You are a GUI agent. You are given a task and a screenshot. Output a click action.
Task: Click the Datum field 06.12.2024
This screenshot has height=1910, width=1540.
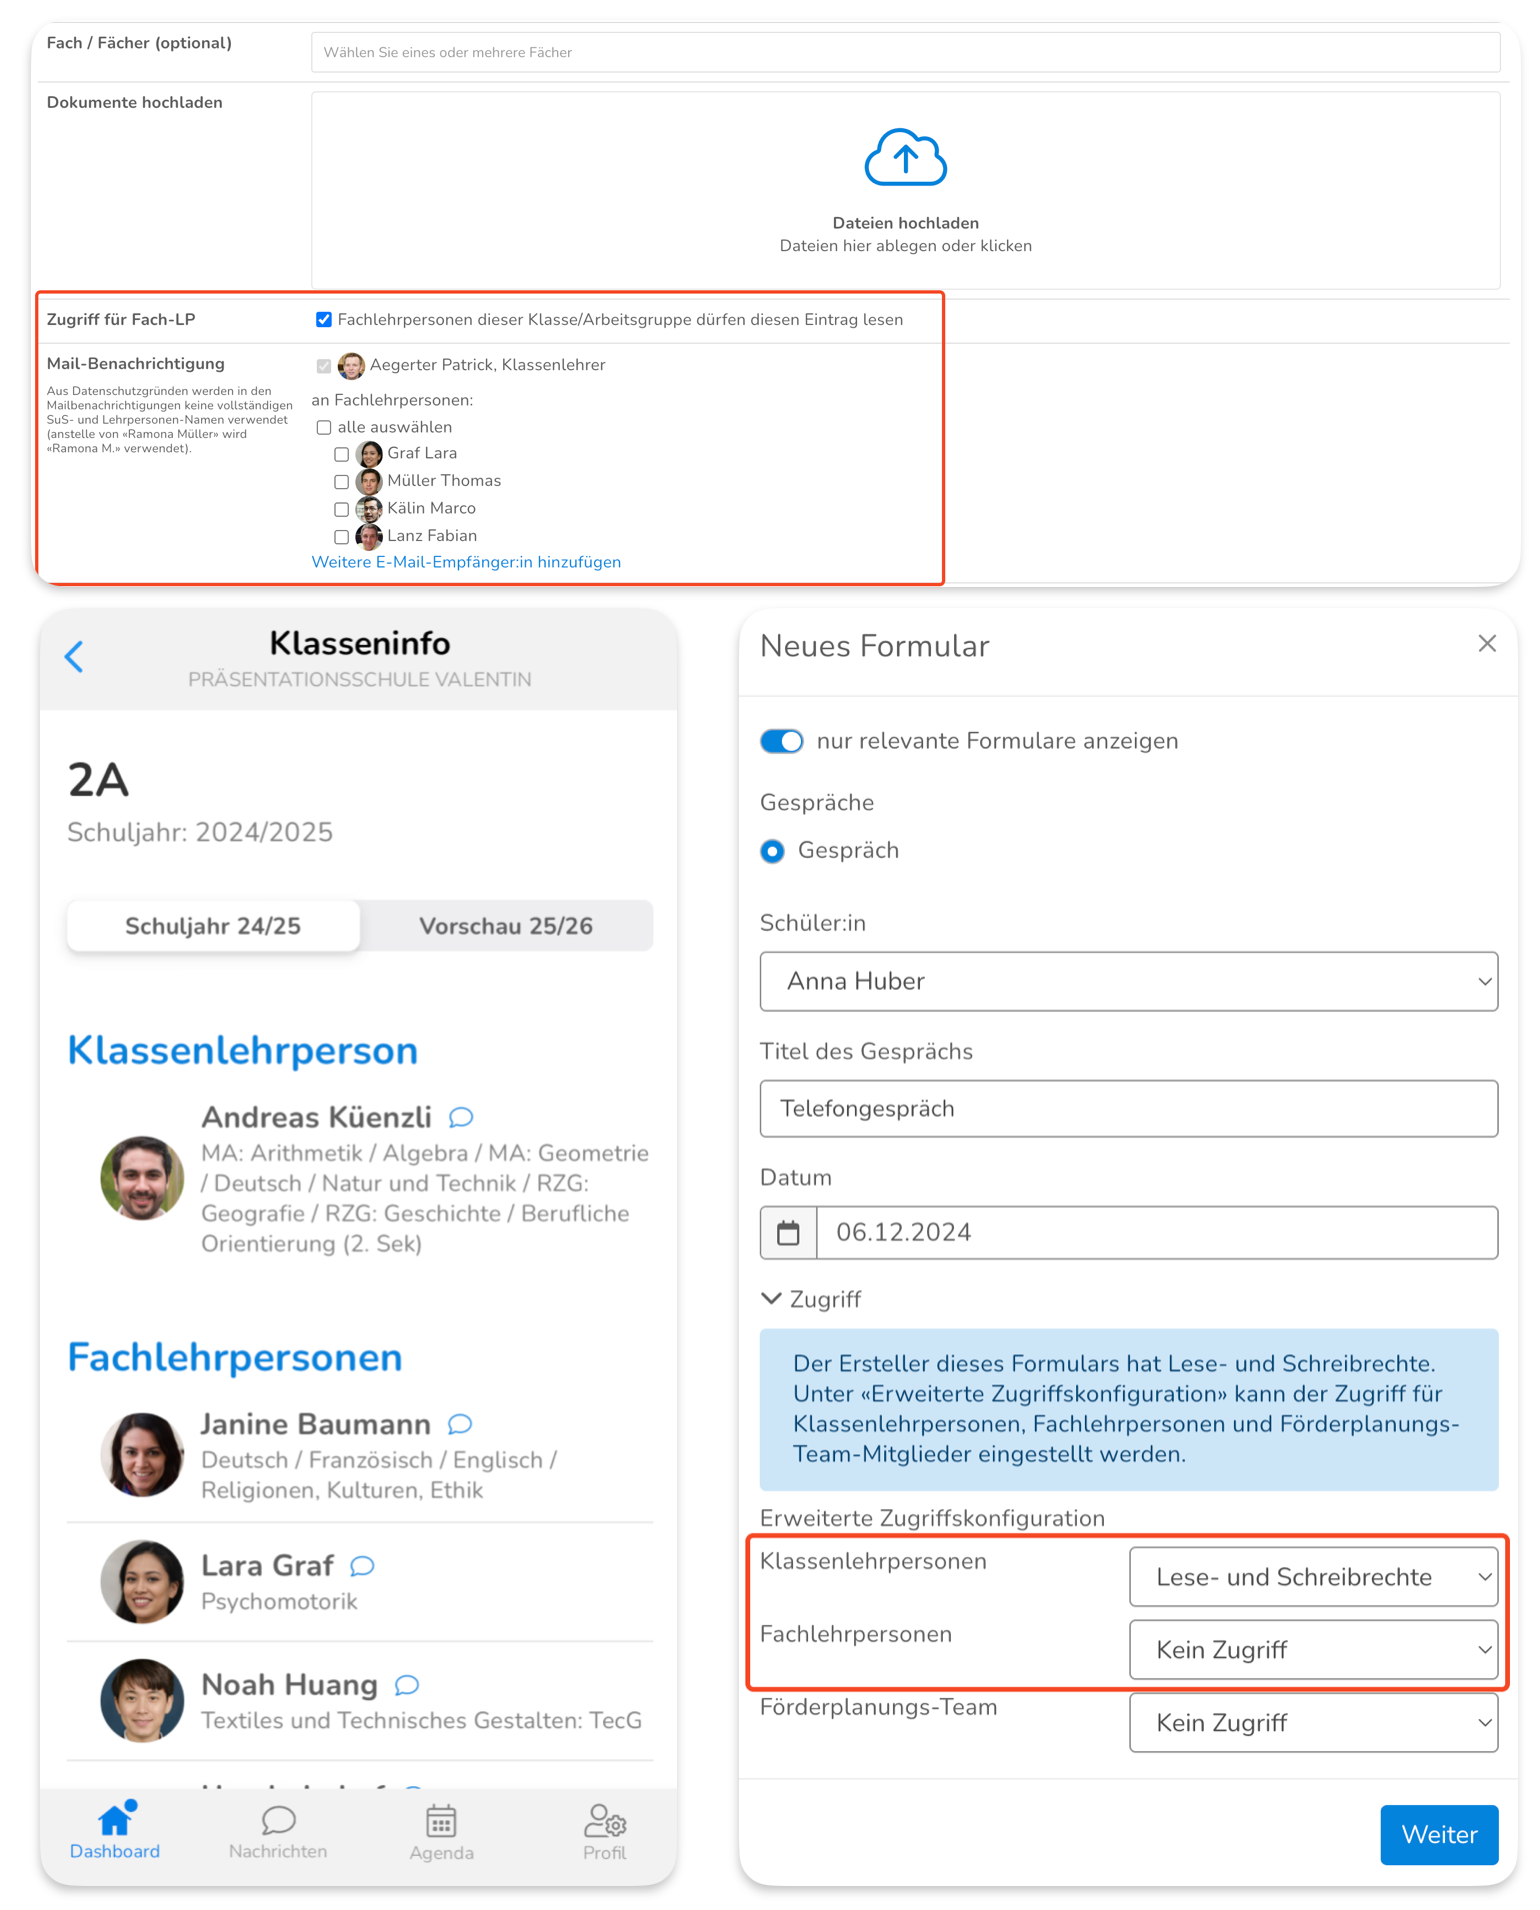click(x=1157, y=1233)
